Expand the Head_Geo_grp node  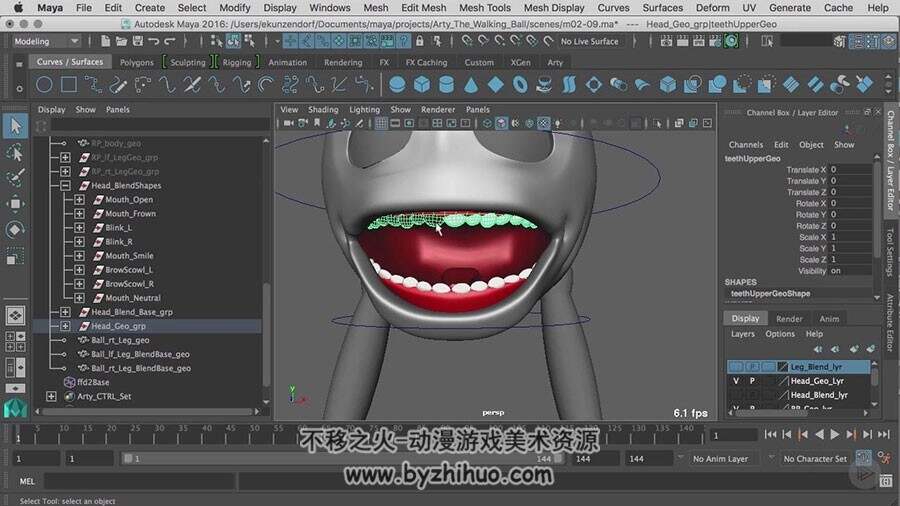click(65, 326)
